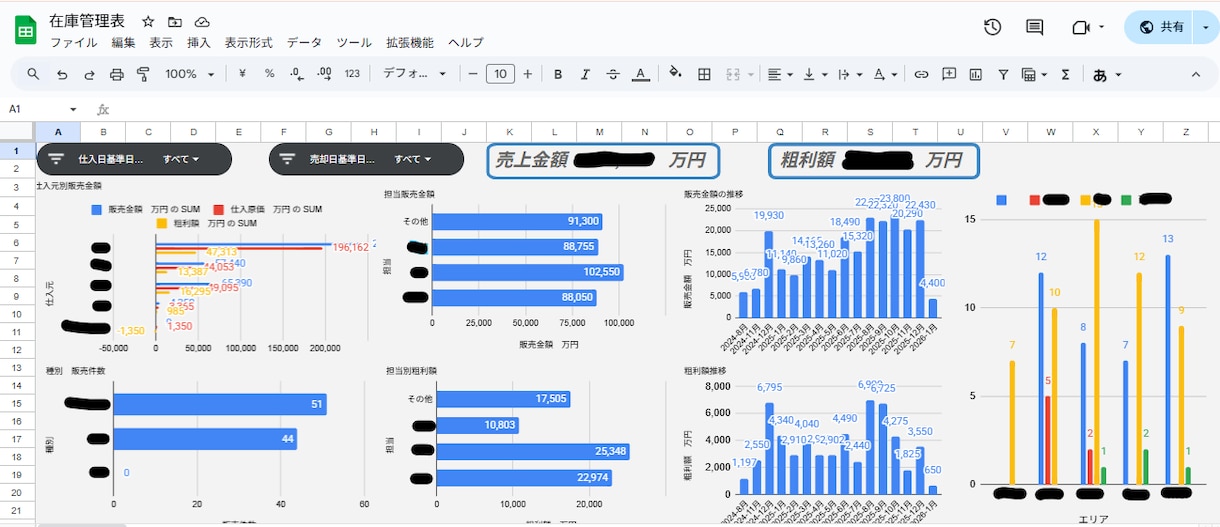Open cell borders options

[x=704, y=74]
